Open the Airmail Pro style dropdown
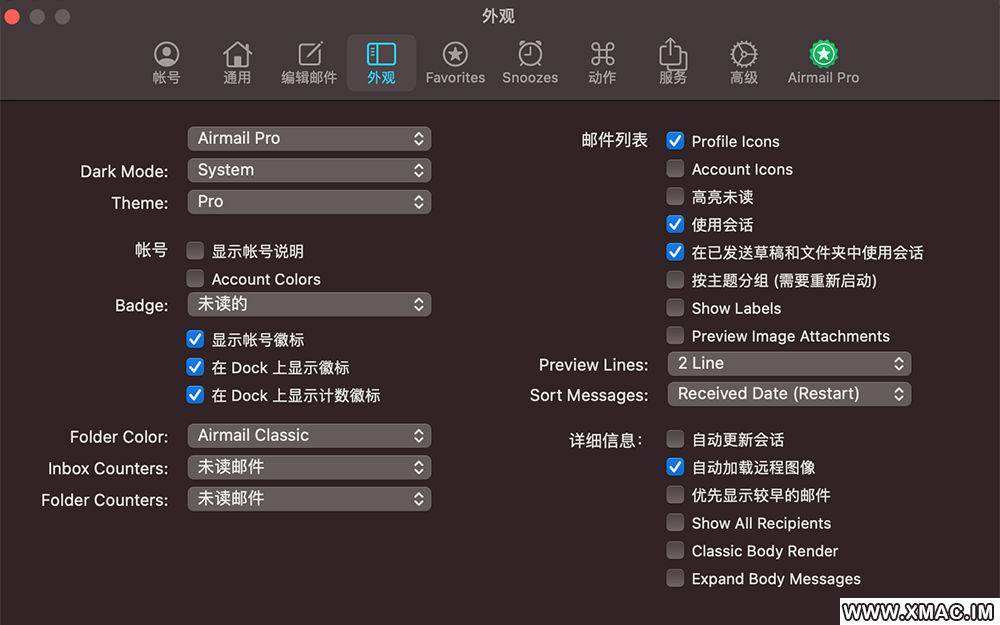 click(x=309, y=138)
